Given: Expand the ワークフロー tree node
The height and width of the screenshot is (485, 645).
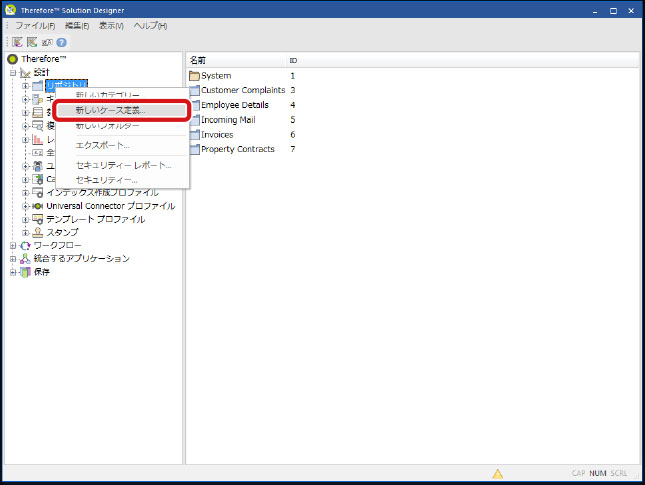Looking at the screenshot, I should [x=13, y=245].
